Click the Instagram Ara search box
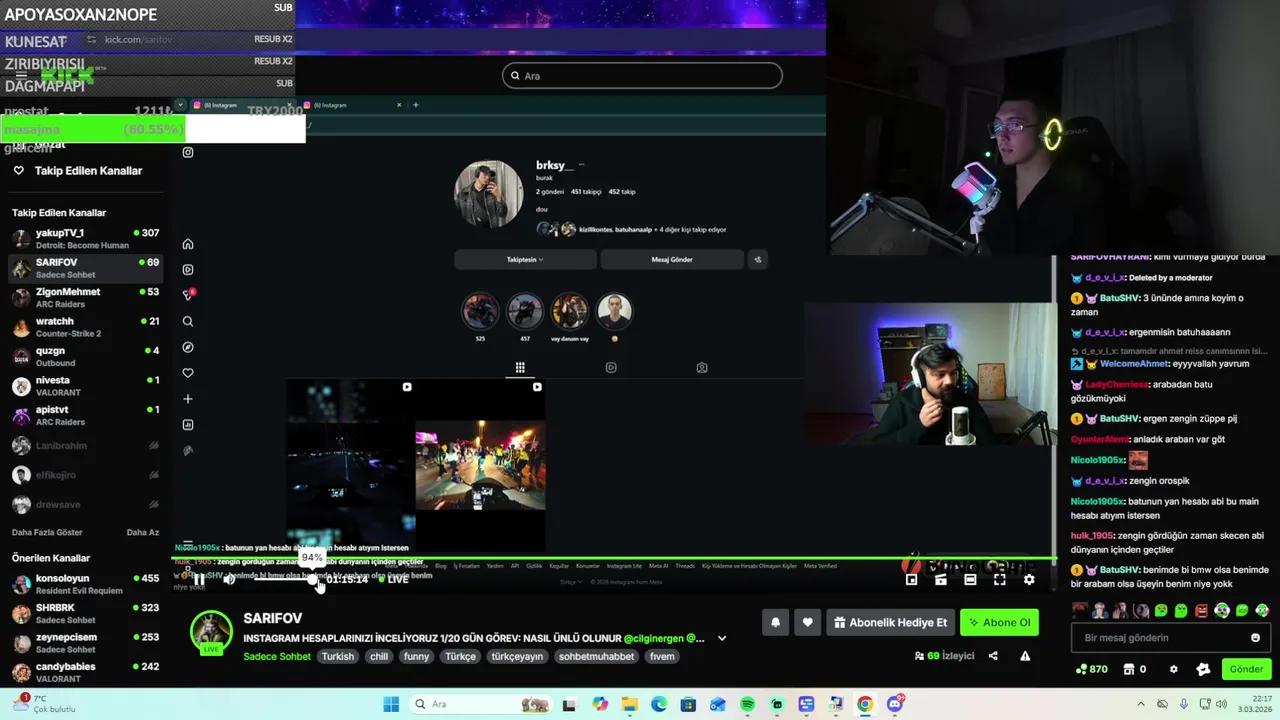The image size is (1280, 720). [x=642, y=76]
